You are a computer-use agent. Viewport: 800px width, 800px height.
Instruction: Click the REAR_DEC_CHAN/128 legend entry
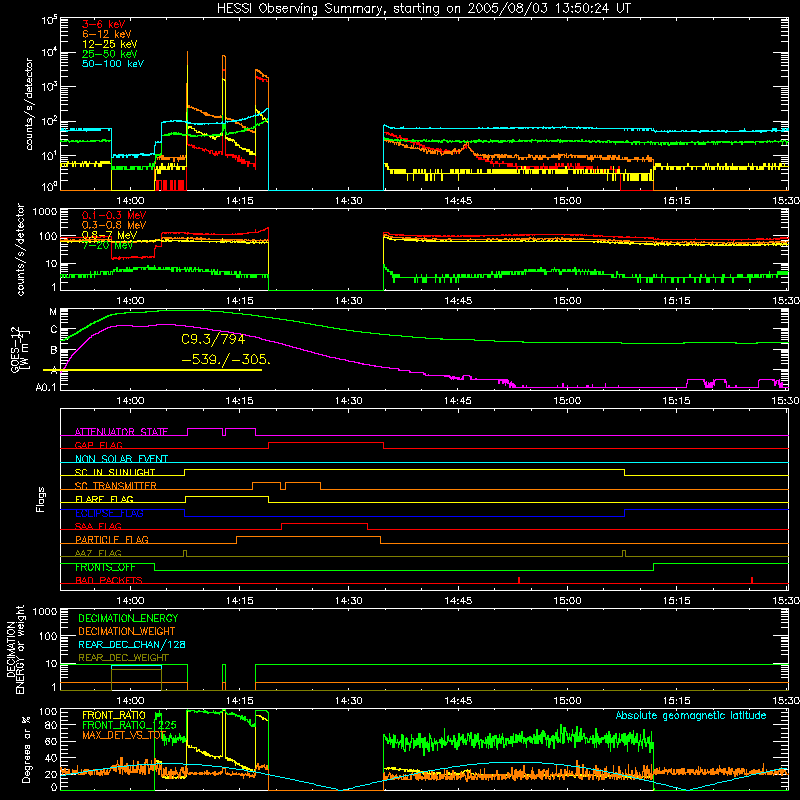[132, 644]
